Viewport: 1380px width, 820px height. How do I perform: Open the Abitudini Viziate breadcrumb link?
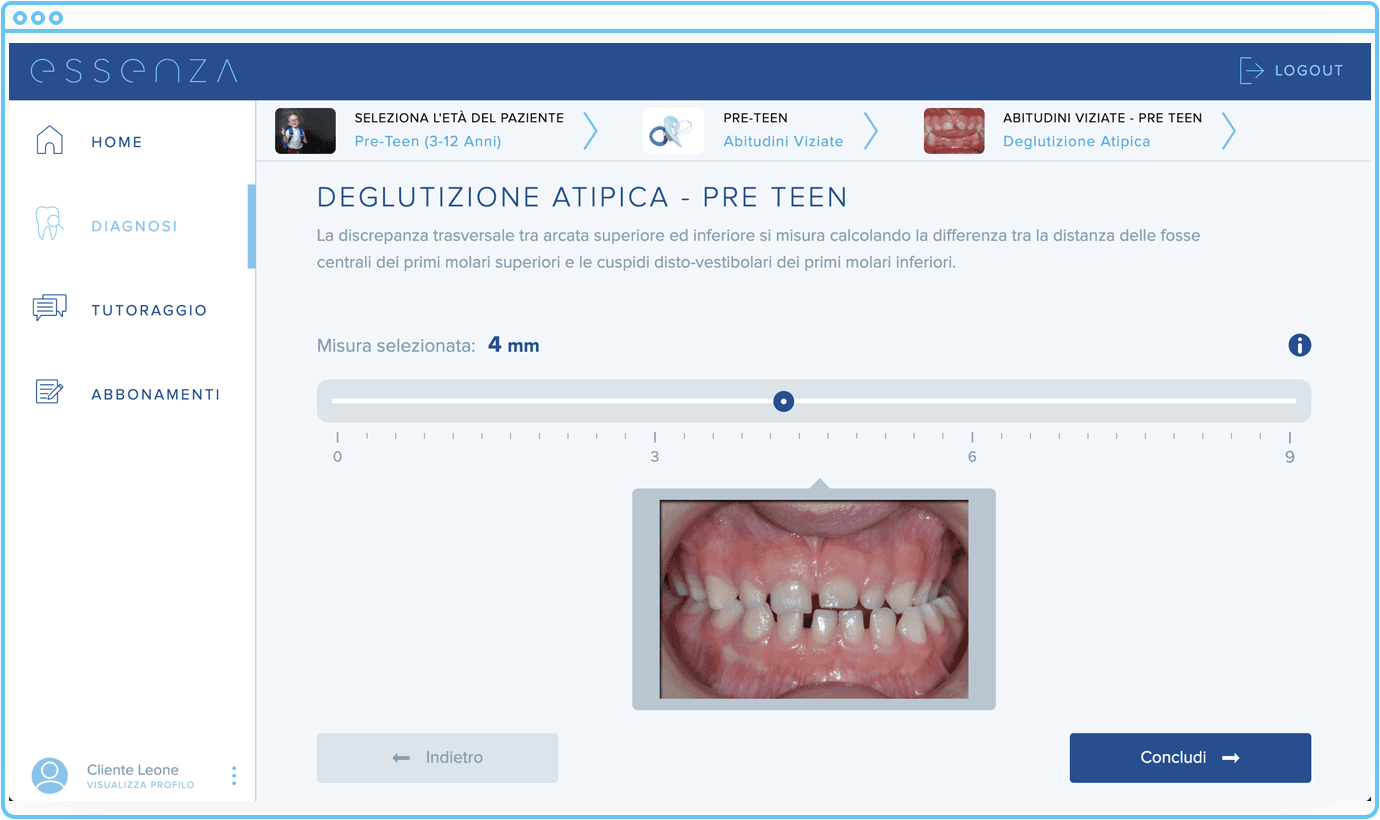(x=783, y=141)
